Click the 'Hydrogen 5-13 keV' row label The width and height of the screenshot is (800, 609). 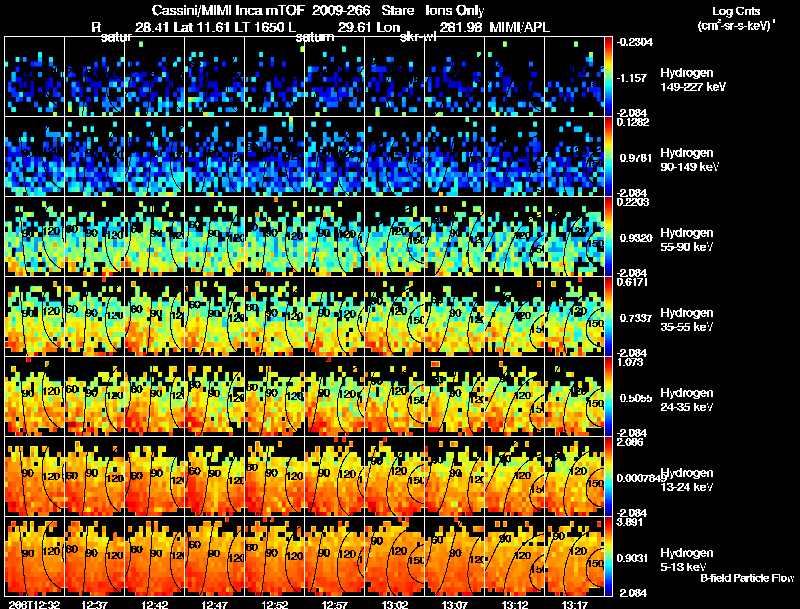pyautogui.click(x=687, y=560)
